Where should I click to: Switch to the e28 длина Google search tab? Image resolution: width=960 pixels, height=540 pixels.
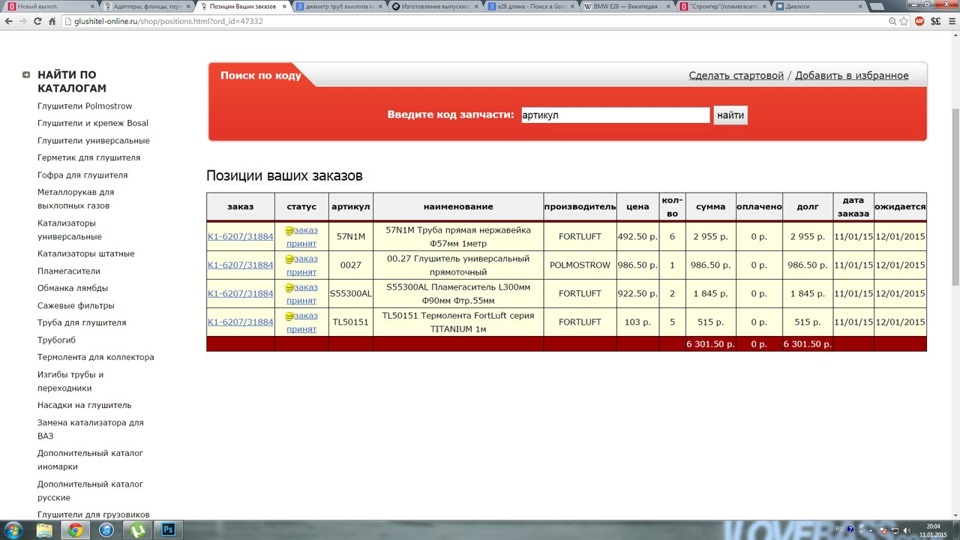coord(530,6)
